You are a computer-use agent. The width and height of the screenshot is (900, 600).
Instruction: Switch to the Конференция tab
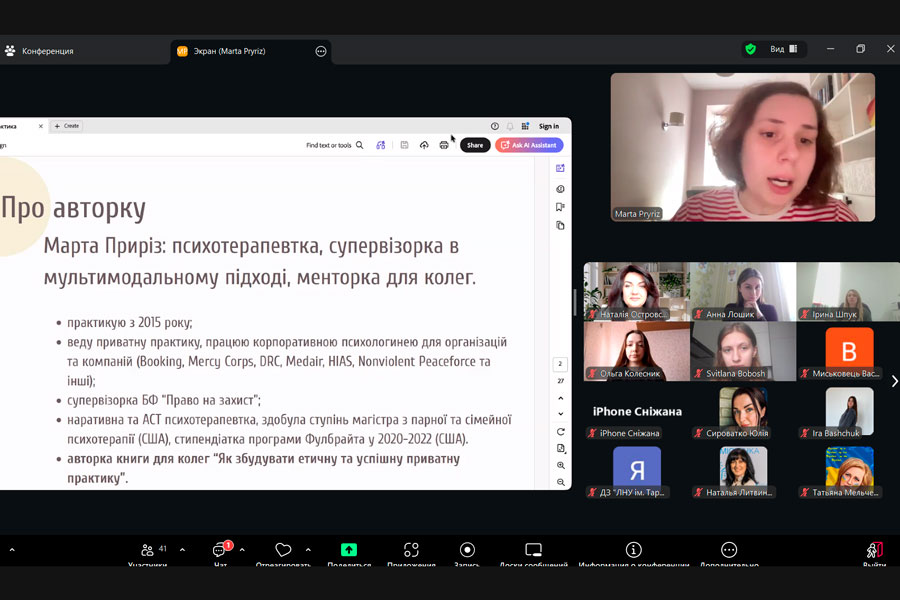click(x=47, y=51)
